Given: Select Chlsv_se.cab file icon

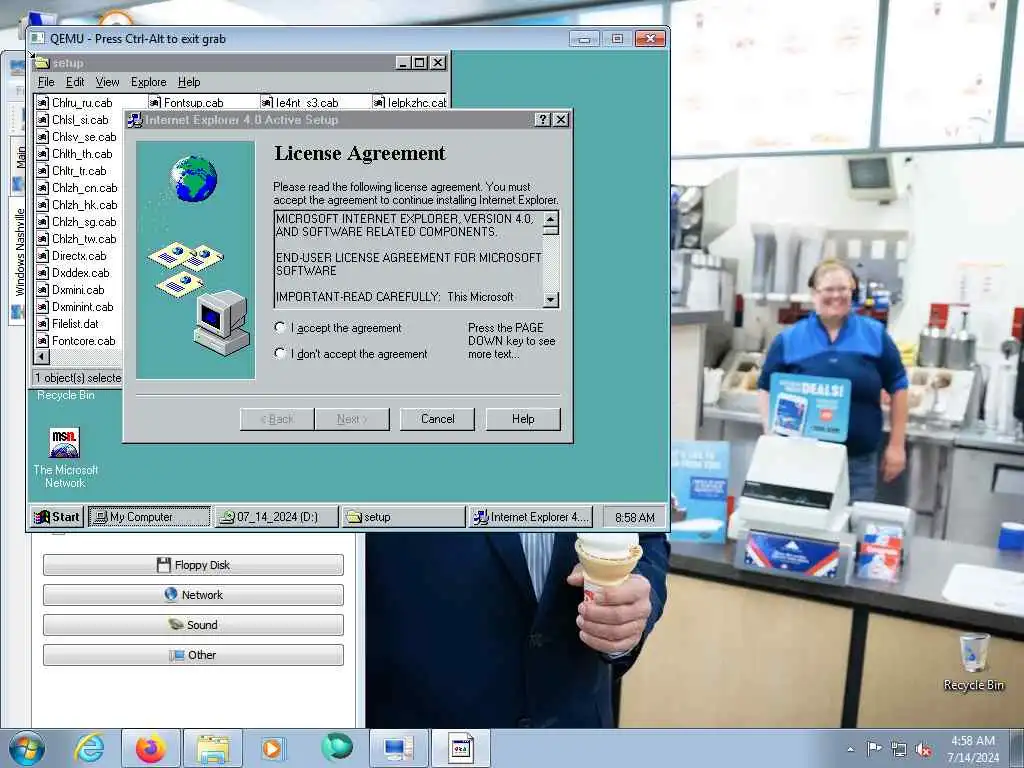Looking at the screenshot, I should tap(42, 136).
